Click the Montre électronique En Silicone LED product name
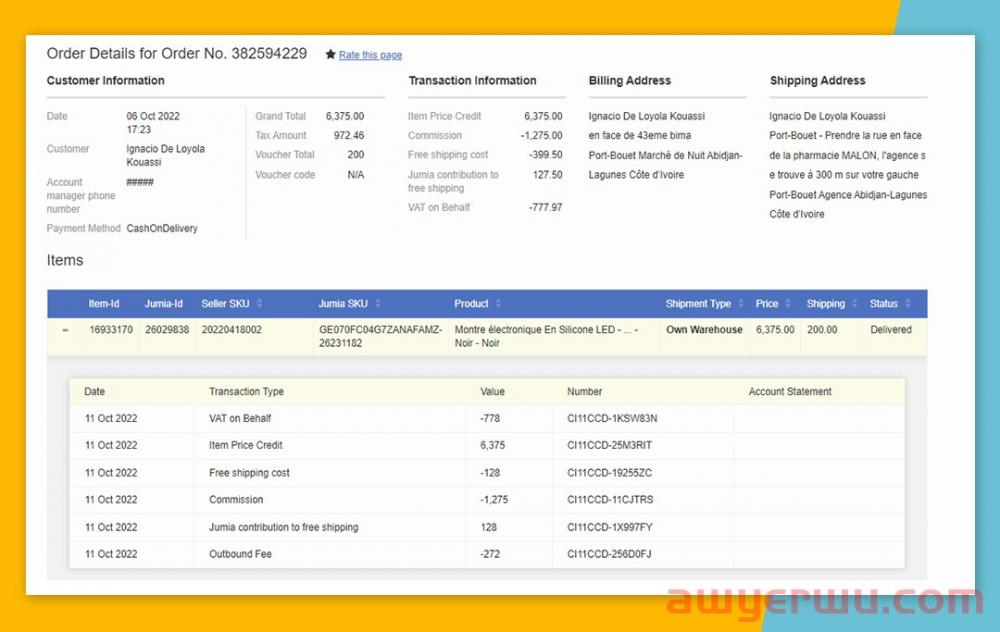 (547, 336)
